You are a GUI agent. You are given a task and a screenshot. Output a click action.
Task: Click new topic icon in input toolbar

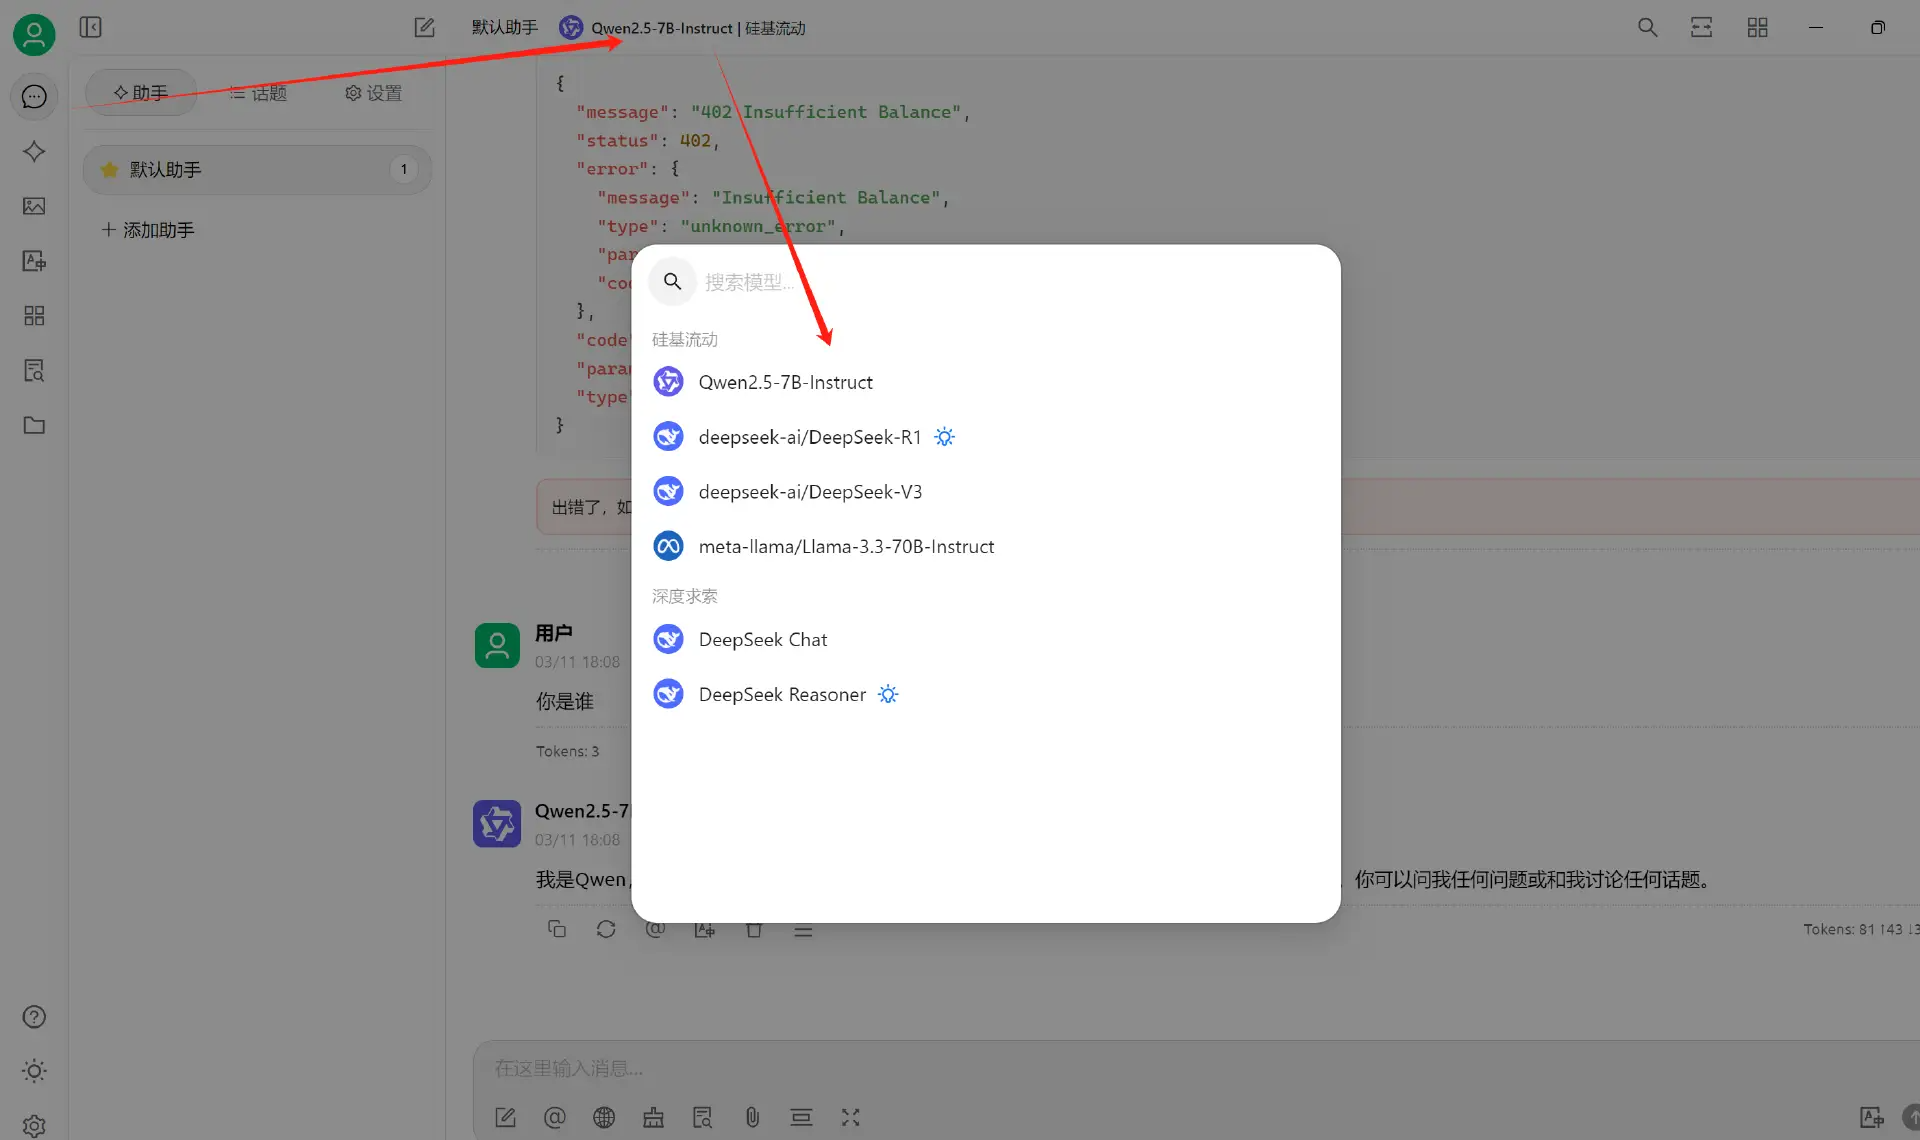click(505, 1117)
